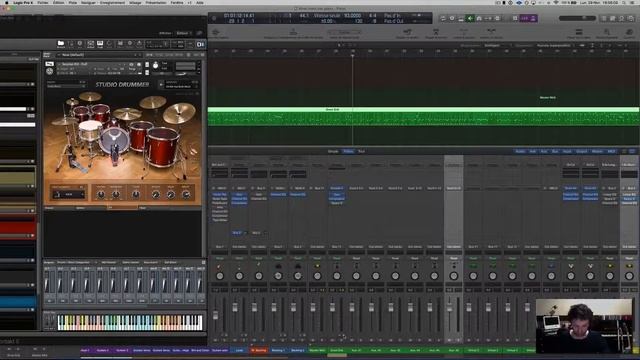Toggle Output filter button in mixer
This screenshot has height=360, width=640.
[582, 151]
